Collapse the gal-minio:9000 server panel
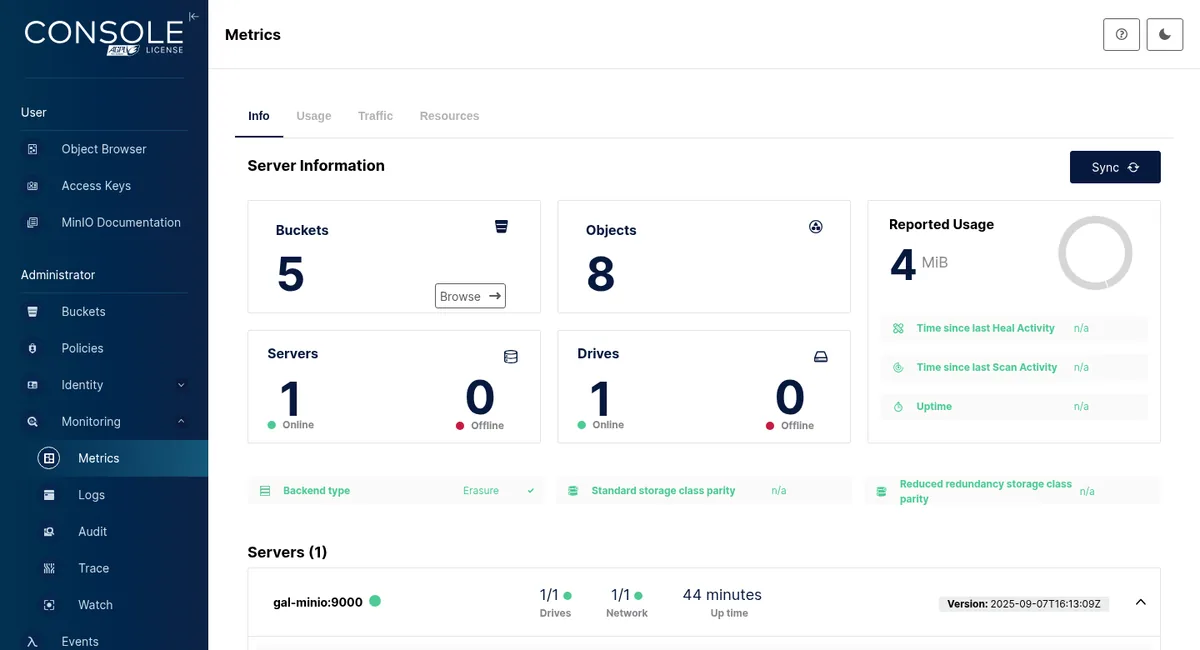 (x=1140, y=602)
